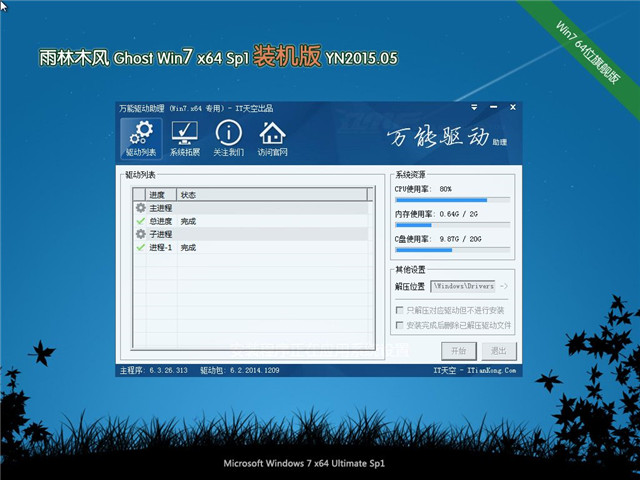Select the 总进度 完成 row

tap(251, 221)
